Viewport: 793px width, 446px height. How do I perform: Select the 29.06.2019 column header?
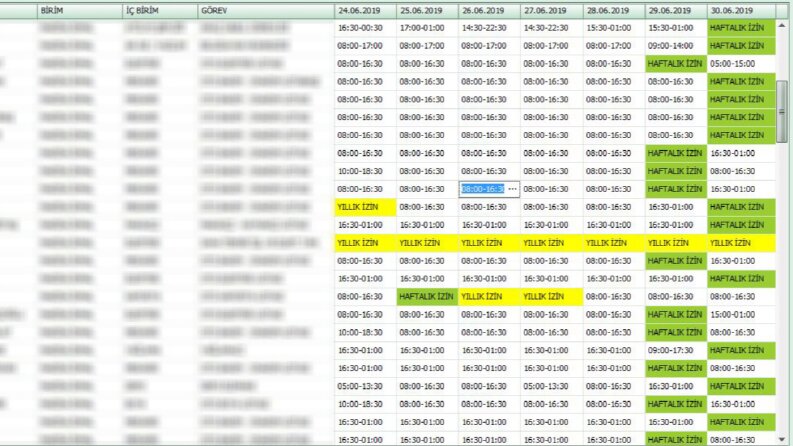[676, 11]
